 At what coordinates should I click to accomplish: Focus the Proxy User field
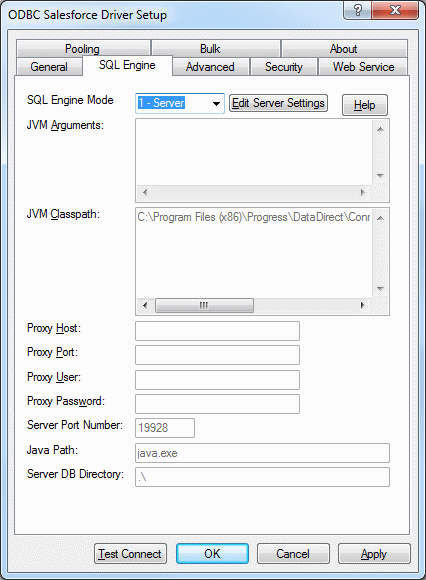click(x=217, y=380)
